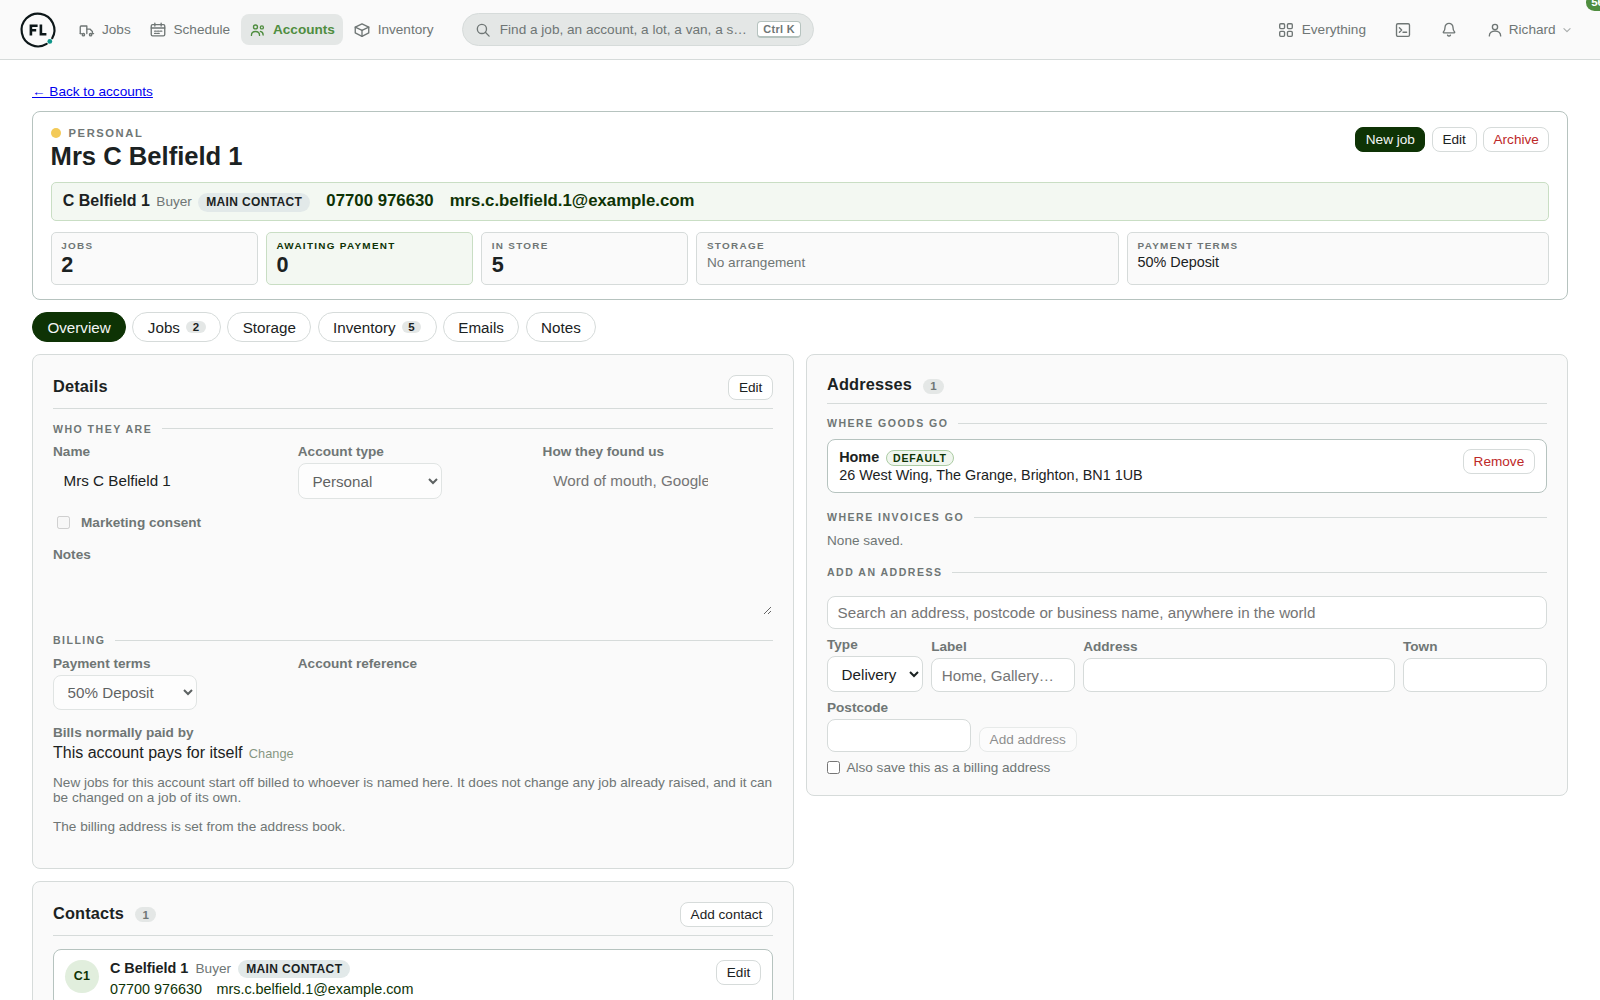This screenshot has width=1600, height=1000.
Task: Open the Account type dropdown
Action: click(x=370, y=481)
